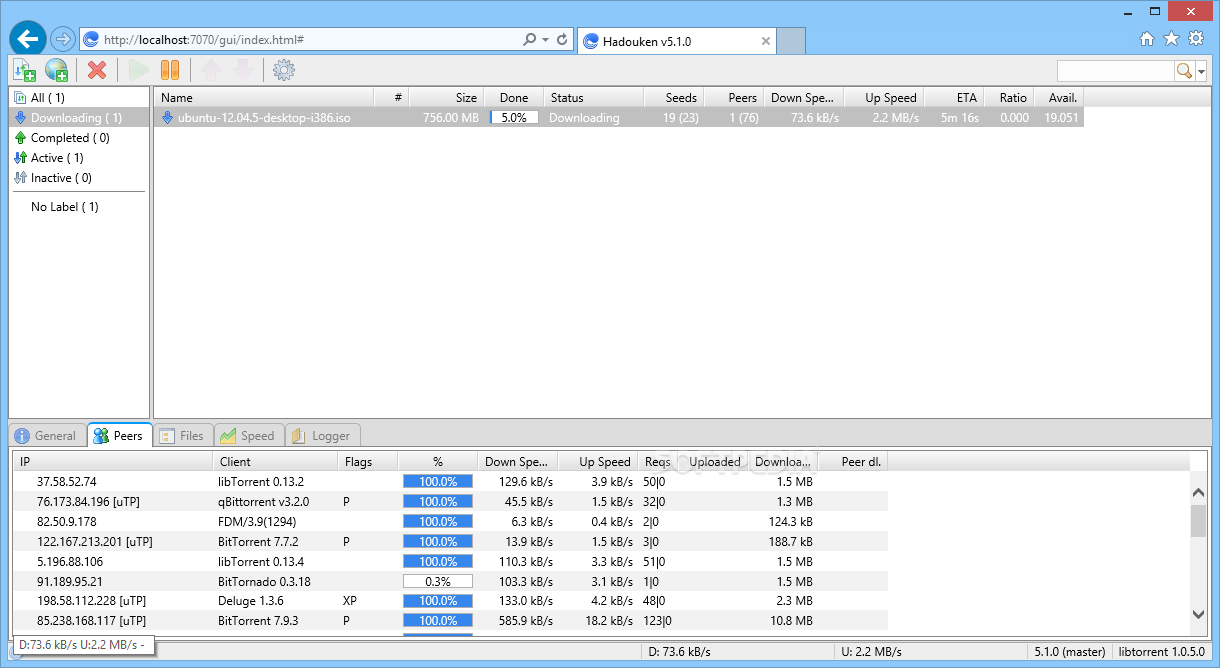
Task: Select peer row 122.167.213.201 [uTP]
Action: (x=451, y=541)
